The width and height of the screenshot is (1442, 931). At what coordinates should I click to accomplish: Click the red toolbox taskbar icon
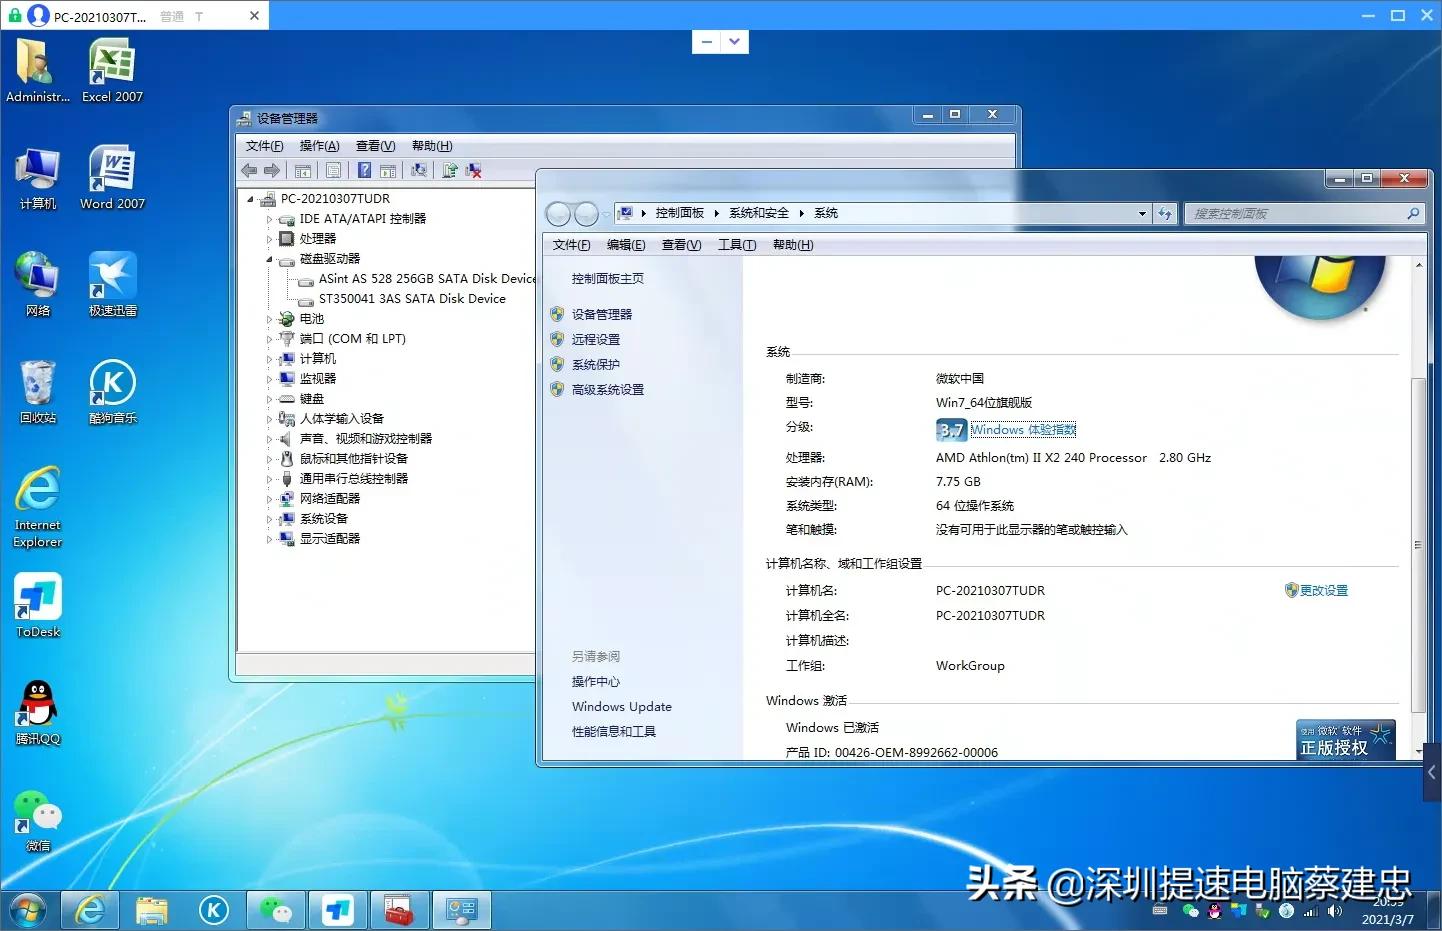400,910
